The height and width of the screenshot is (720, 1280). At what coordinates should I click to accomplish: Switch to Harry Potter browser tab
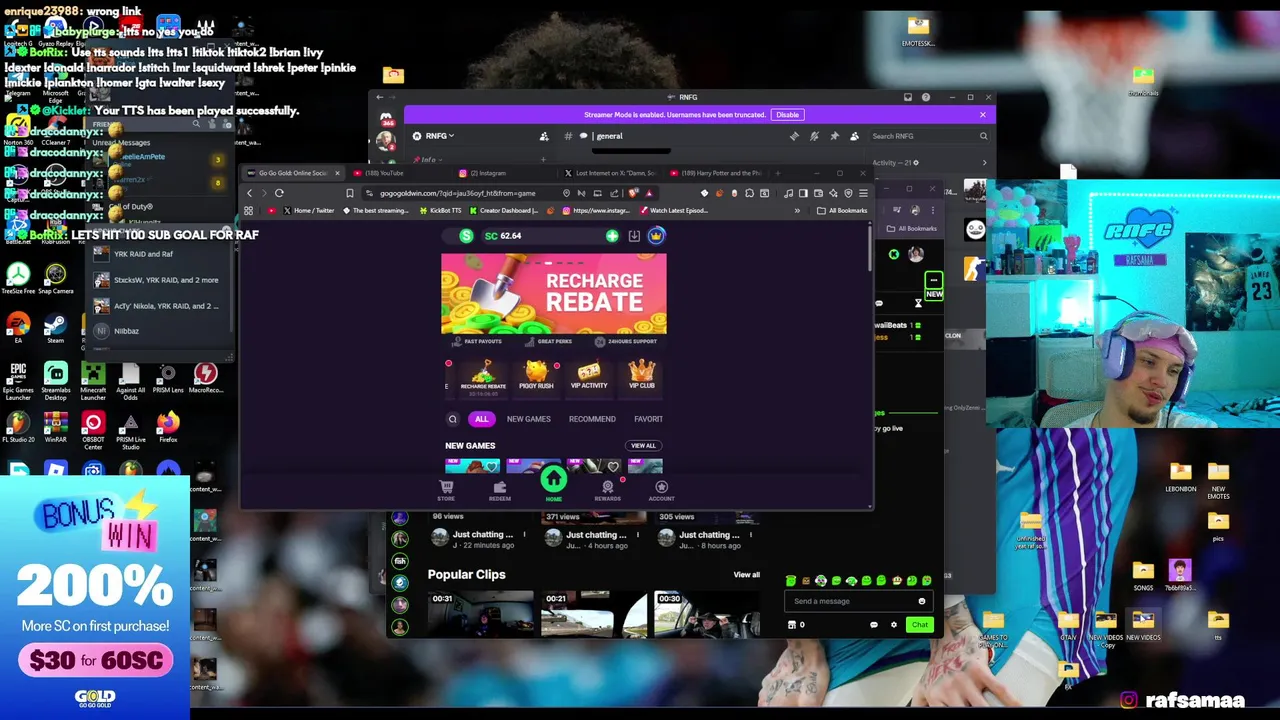717,173
